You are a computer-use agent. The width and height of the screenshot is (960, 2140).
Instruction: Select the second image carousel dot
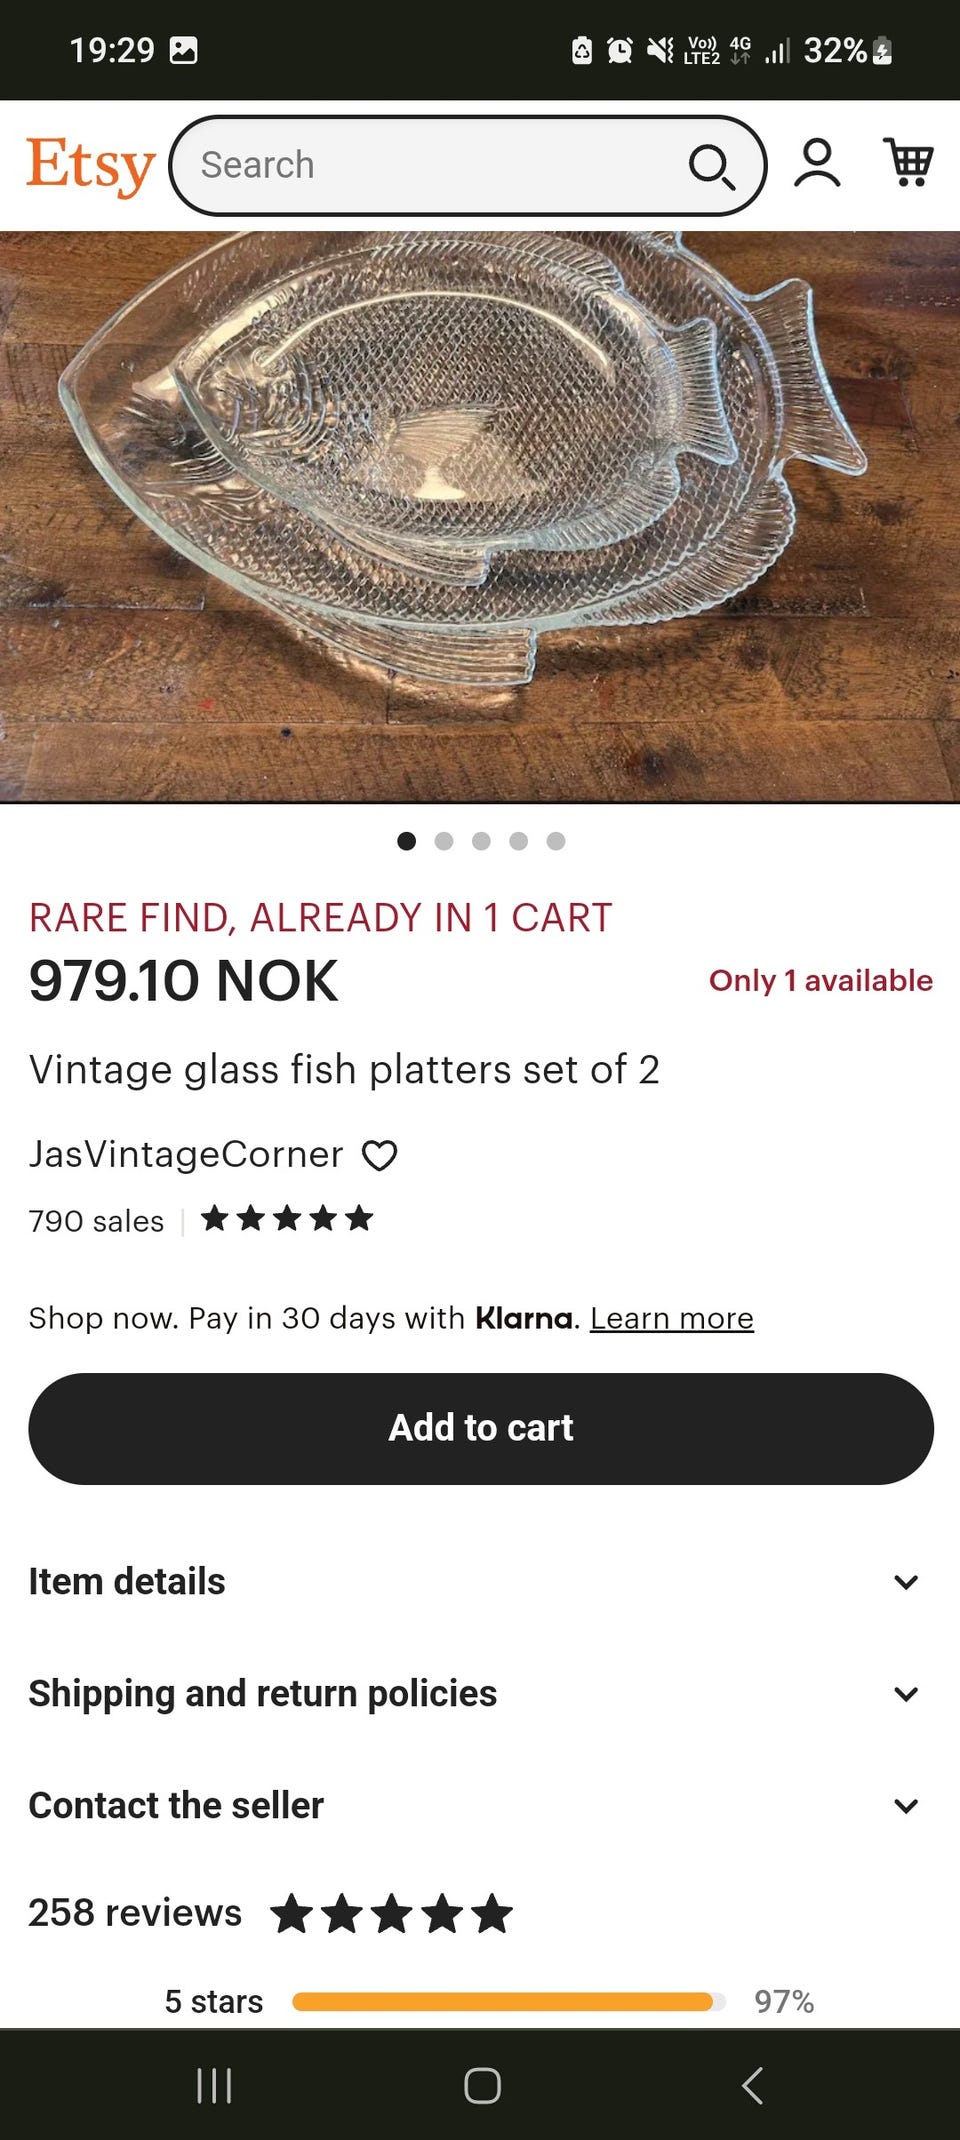pyautogui.click(x=444, y=841)
